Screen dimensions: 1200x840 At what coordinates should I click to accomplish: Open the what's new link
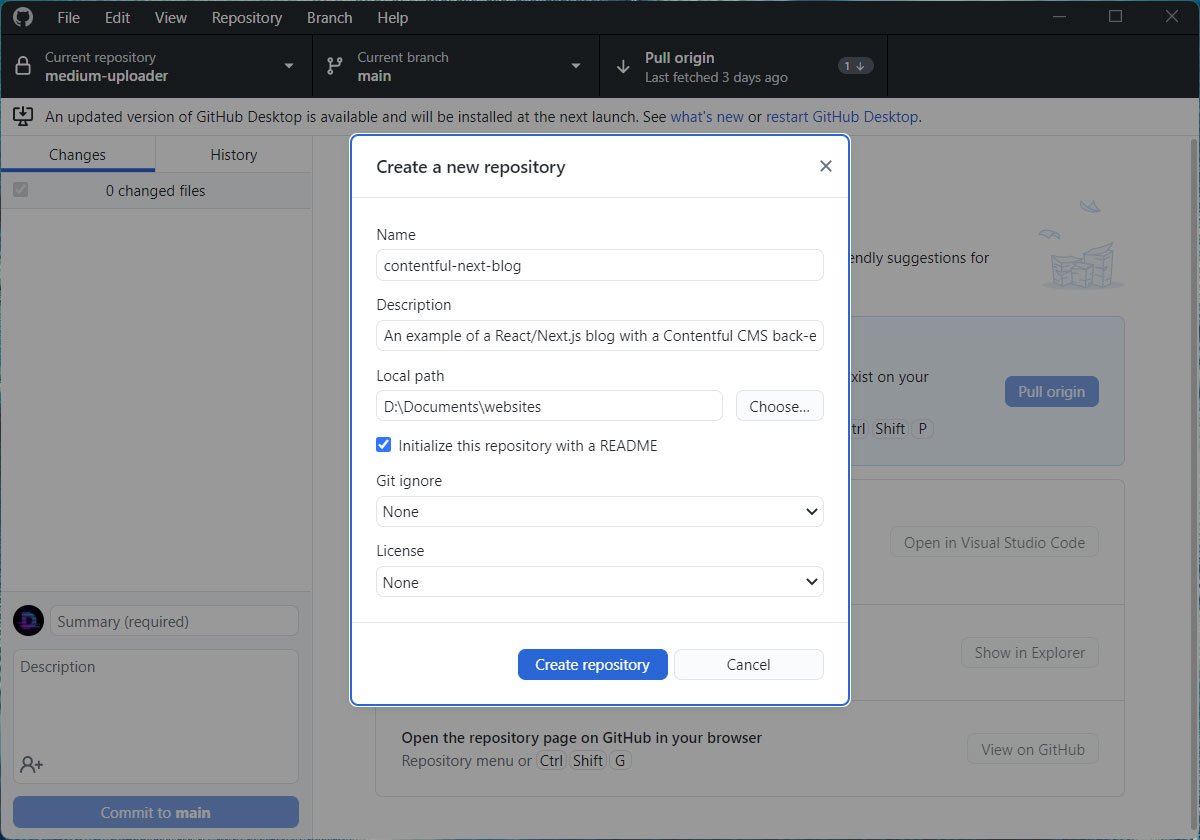pos(707,116)
